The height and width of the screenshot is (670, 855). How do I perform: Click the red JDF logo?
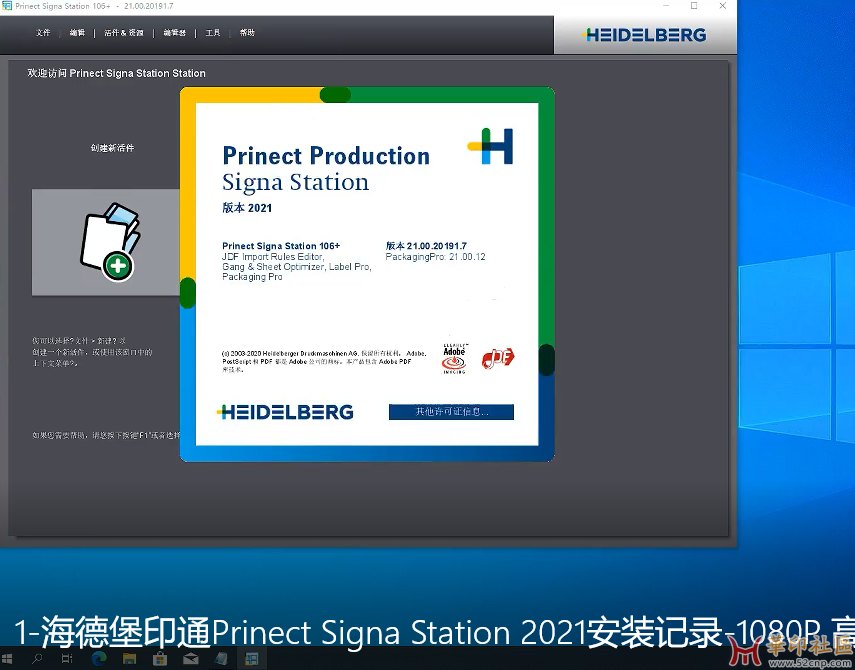(498, 358)
